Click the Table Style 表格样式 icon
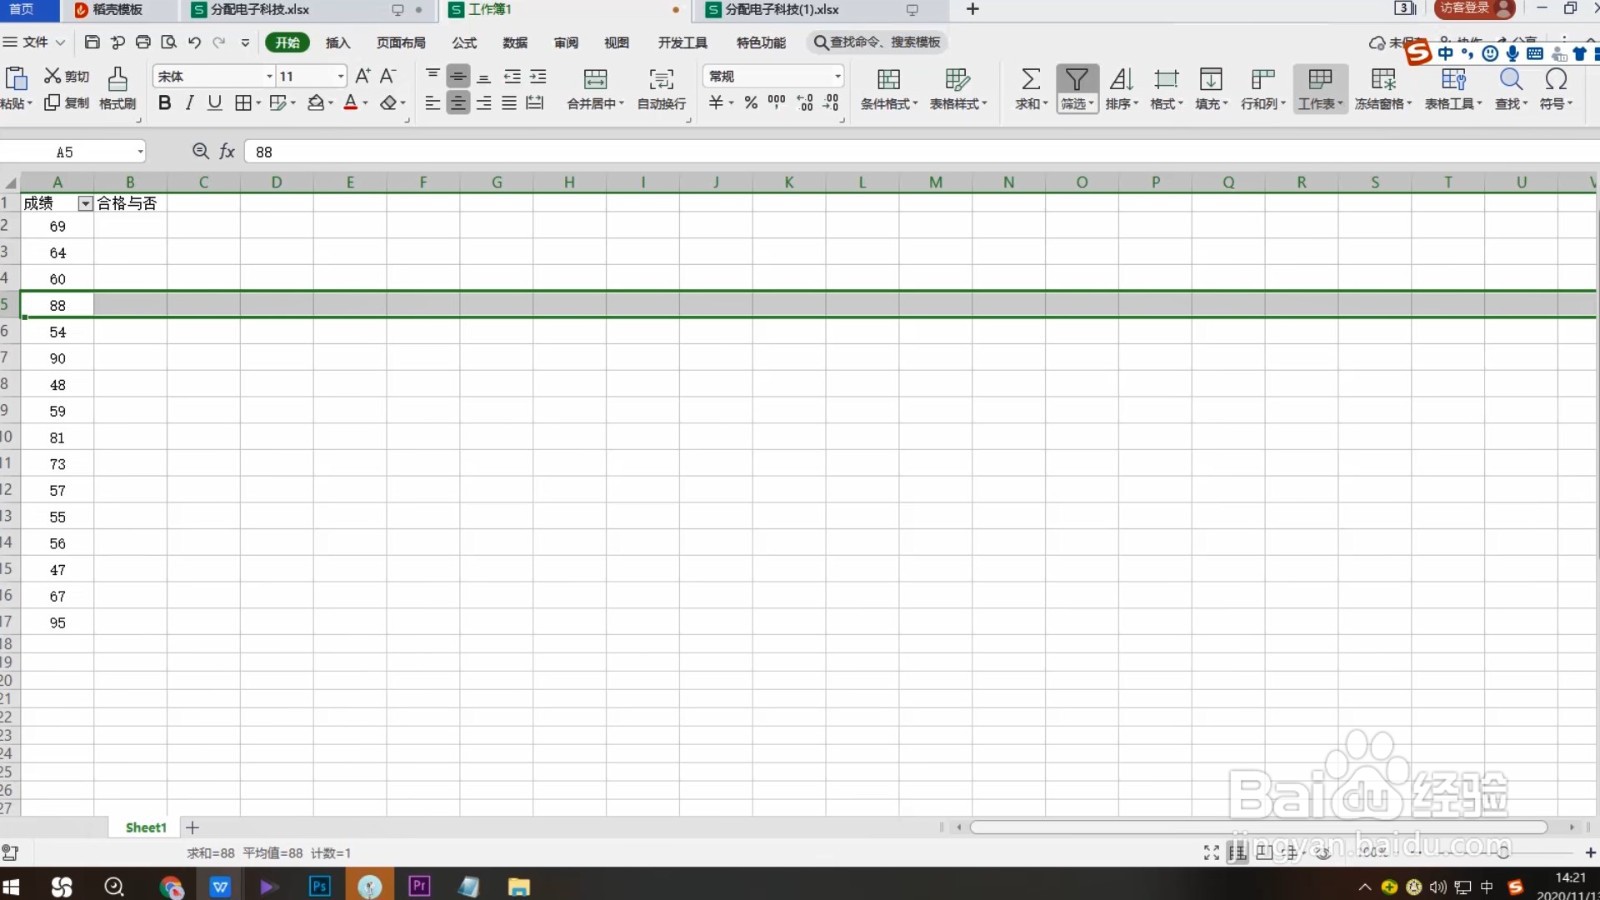This screenshot has width=1600, height=900. click(x=957, y=79)
